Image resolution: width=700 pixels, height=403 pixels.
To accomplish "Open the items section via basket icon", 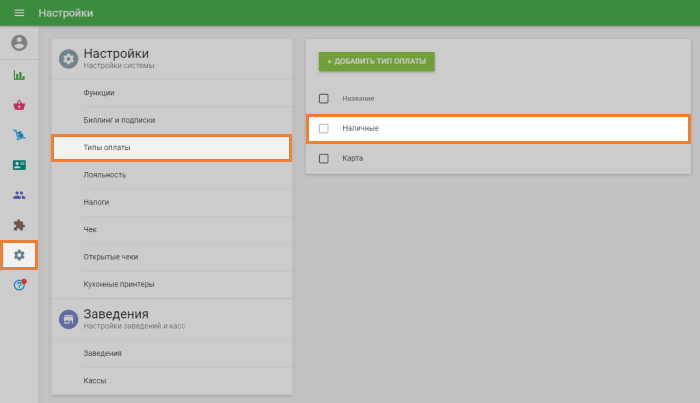I will (19, 105).
